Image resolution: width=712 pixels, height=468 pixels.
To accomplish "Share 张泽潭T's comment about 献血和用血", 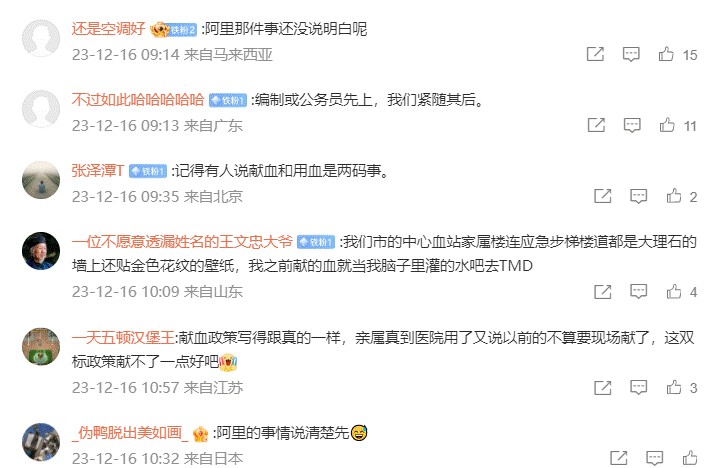I will [603, 196].
